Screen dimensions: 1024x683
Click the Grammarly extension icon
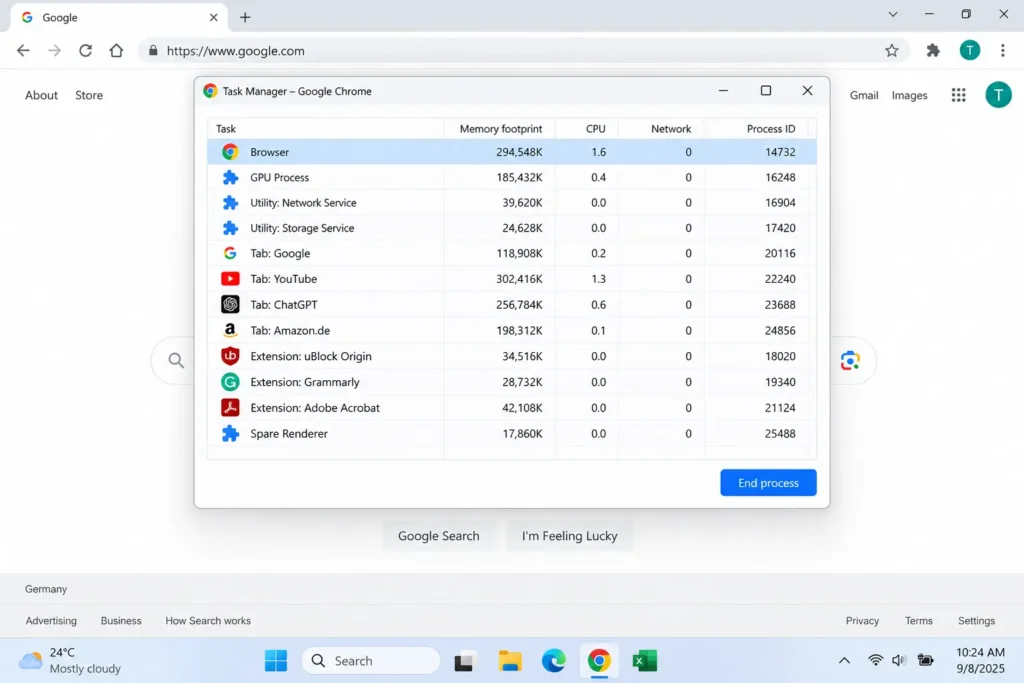pos(230,382)
